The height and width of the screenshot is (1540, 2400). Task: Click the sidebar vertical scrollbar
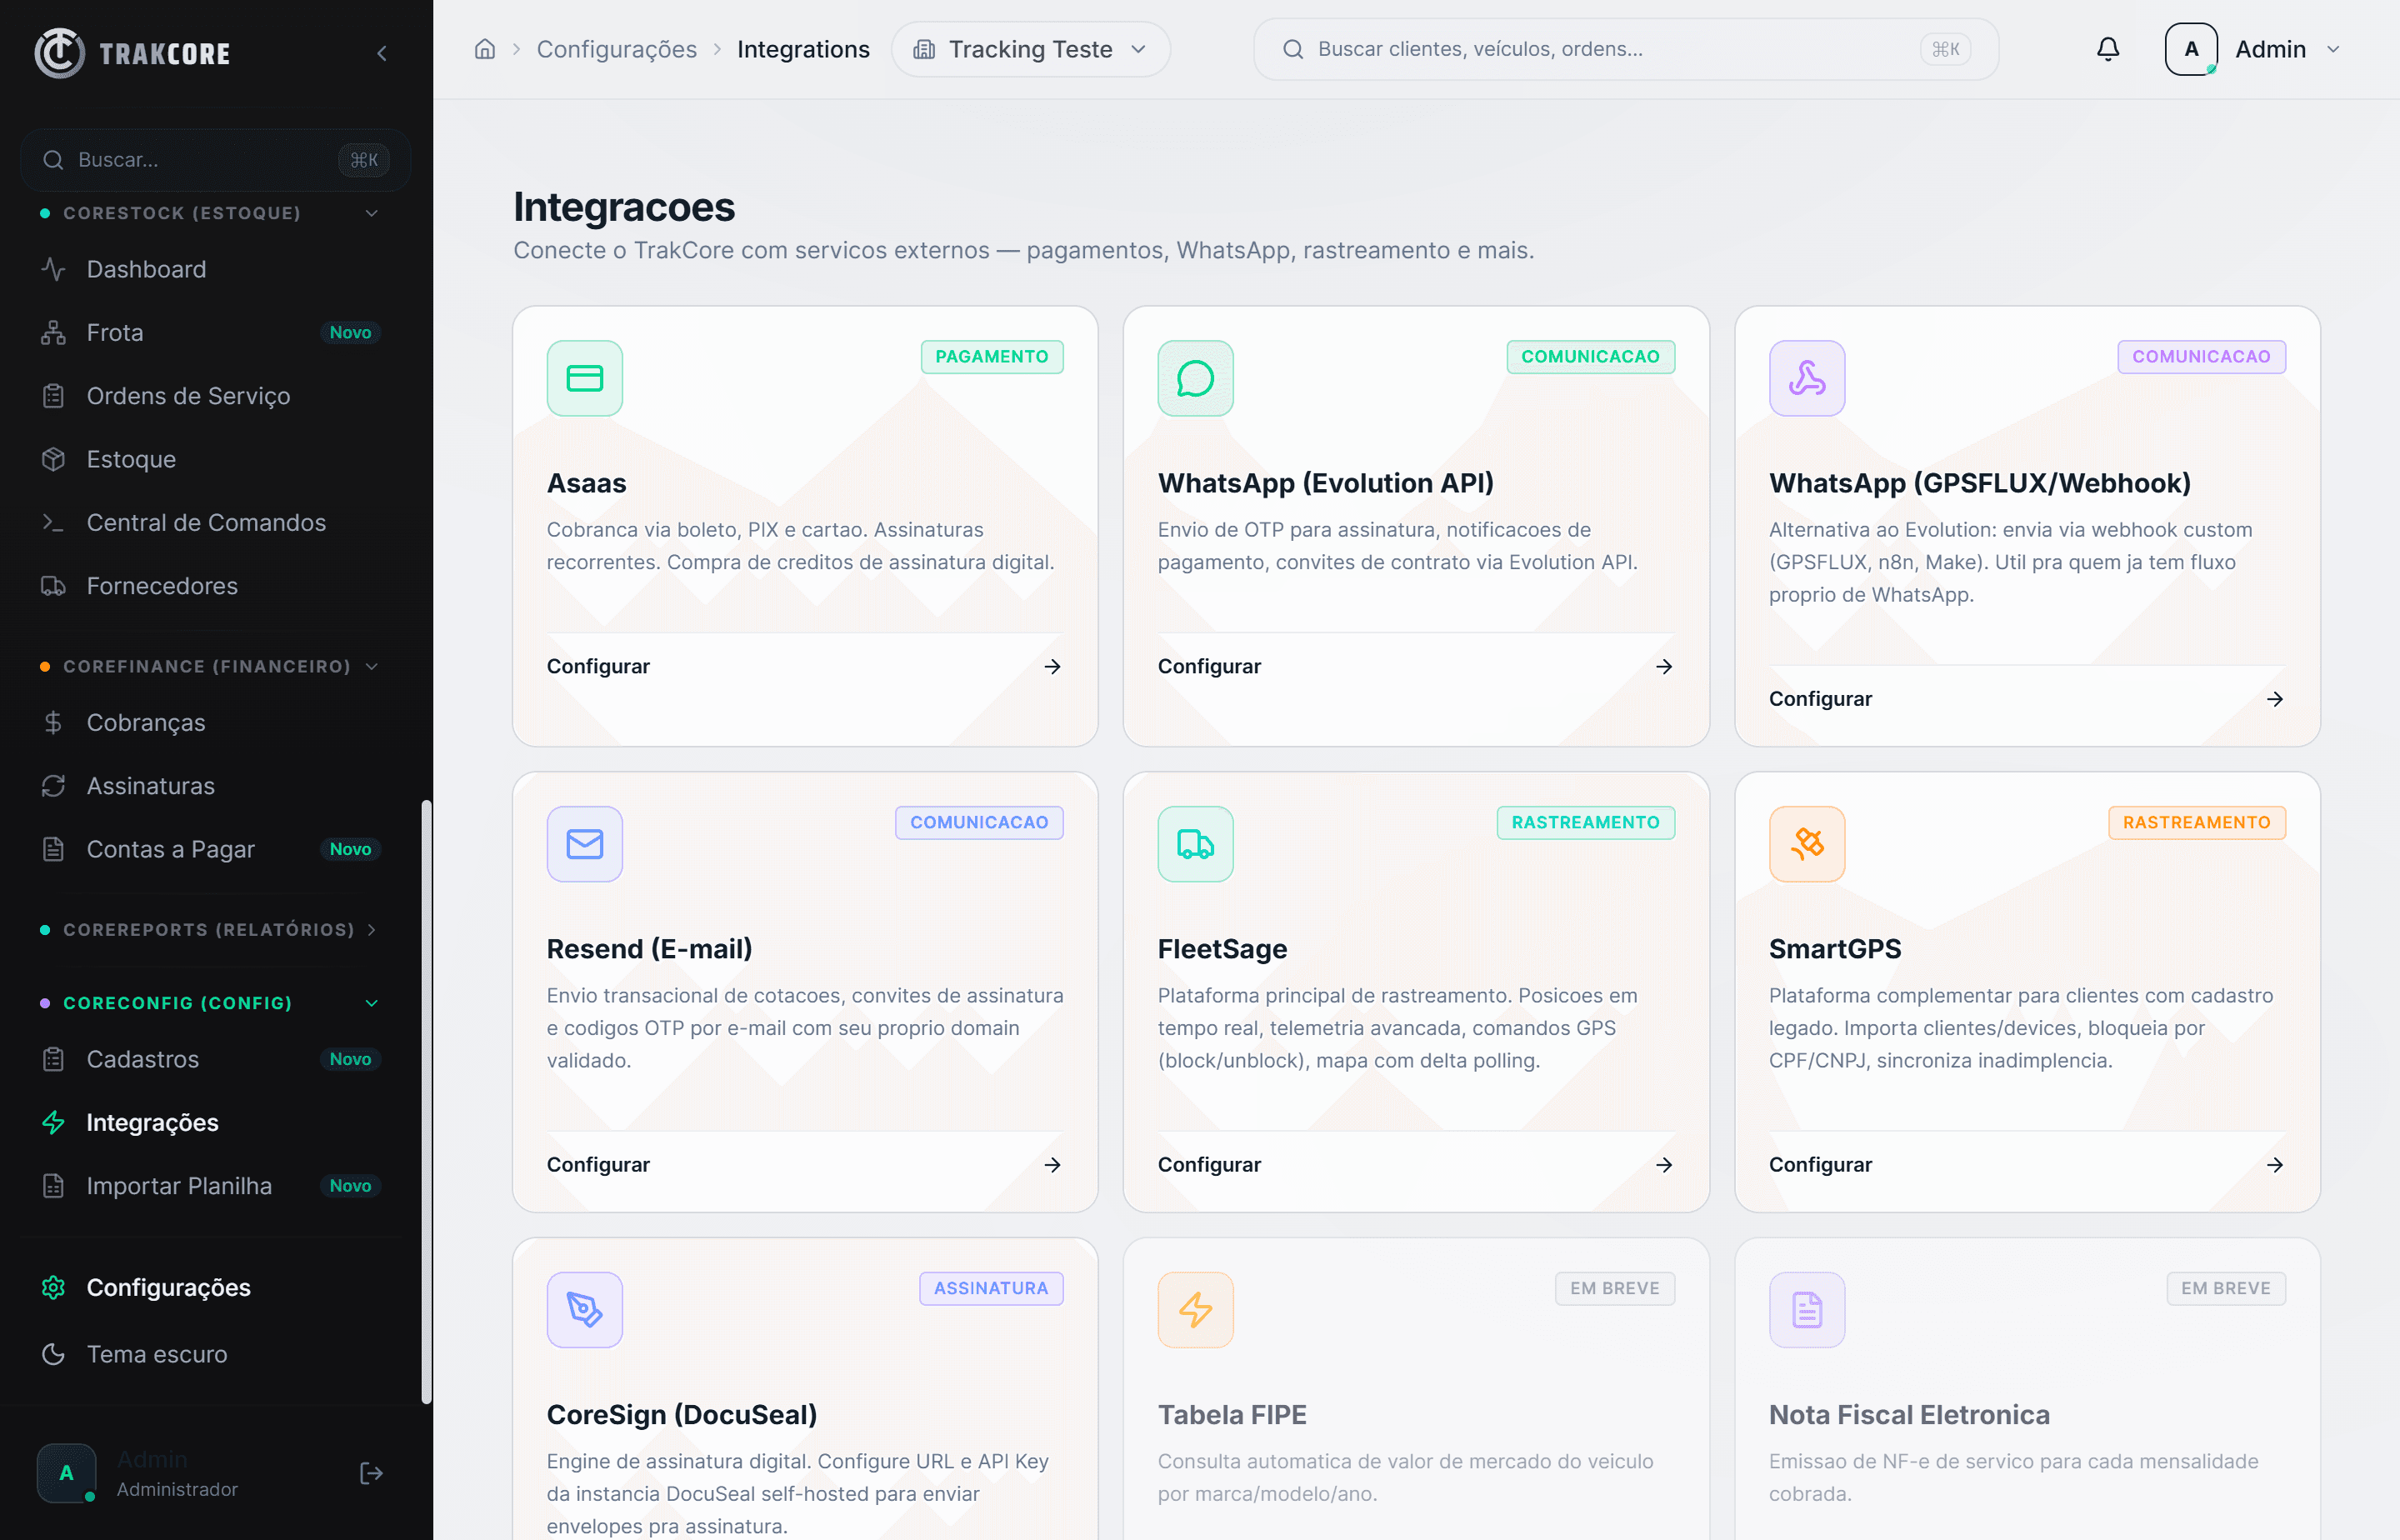[x=426, y=1101]
